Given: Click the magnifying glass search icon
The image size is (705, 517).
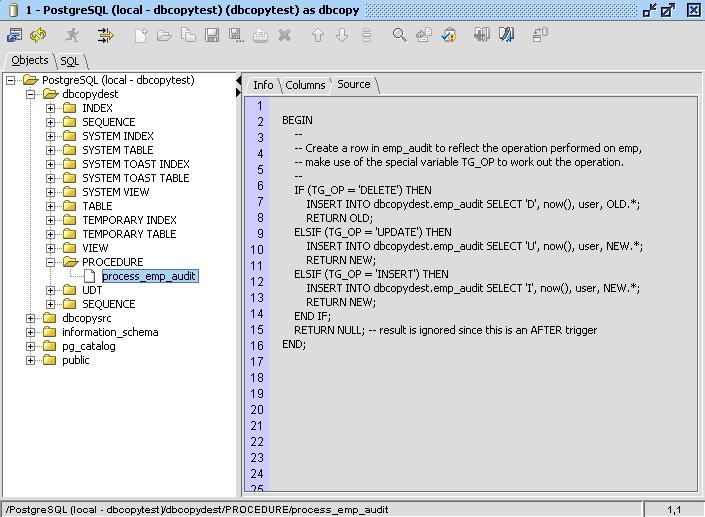Looking at the screenshot, I should (x=399, y=35).
